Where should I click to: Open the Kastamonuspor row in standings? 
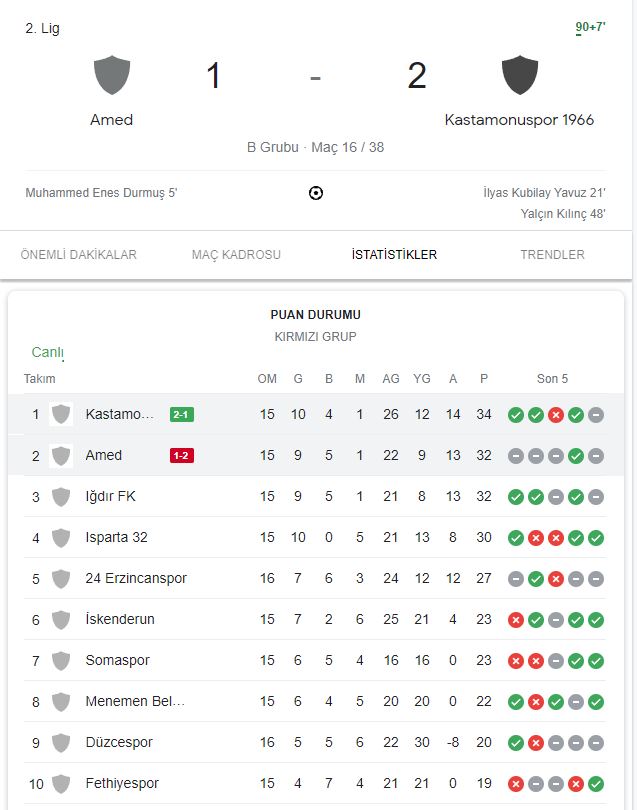(120, 414)
